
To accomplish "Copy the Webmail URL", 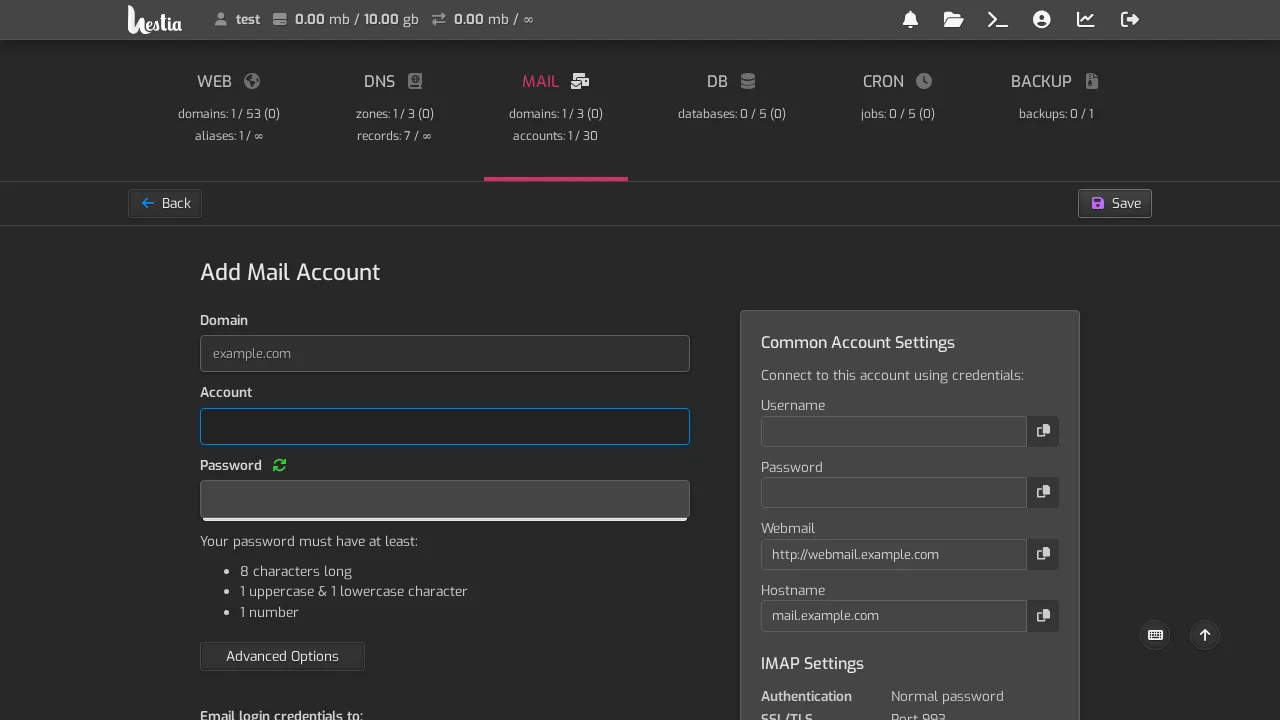I will pyautogui.click(x=1043, y=554).
